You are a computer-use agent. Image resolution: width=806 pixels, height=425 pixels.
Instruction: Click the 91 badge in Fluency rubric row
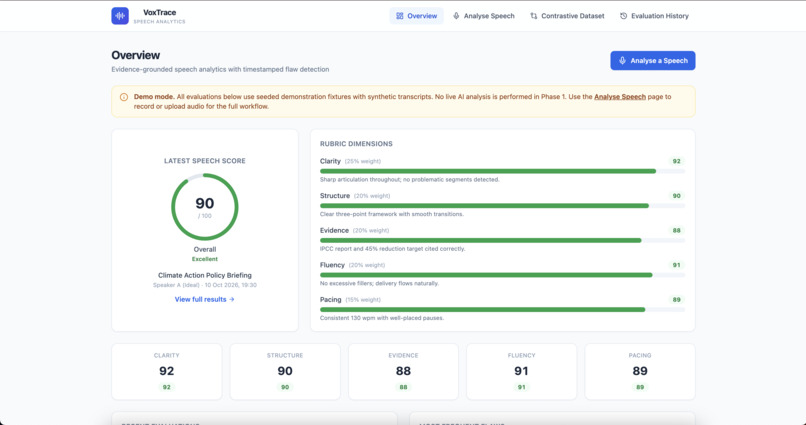click(676, 265)
